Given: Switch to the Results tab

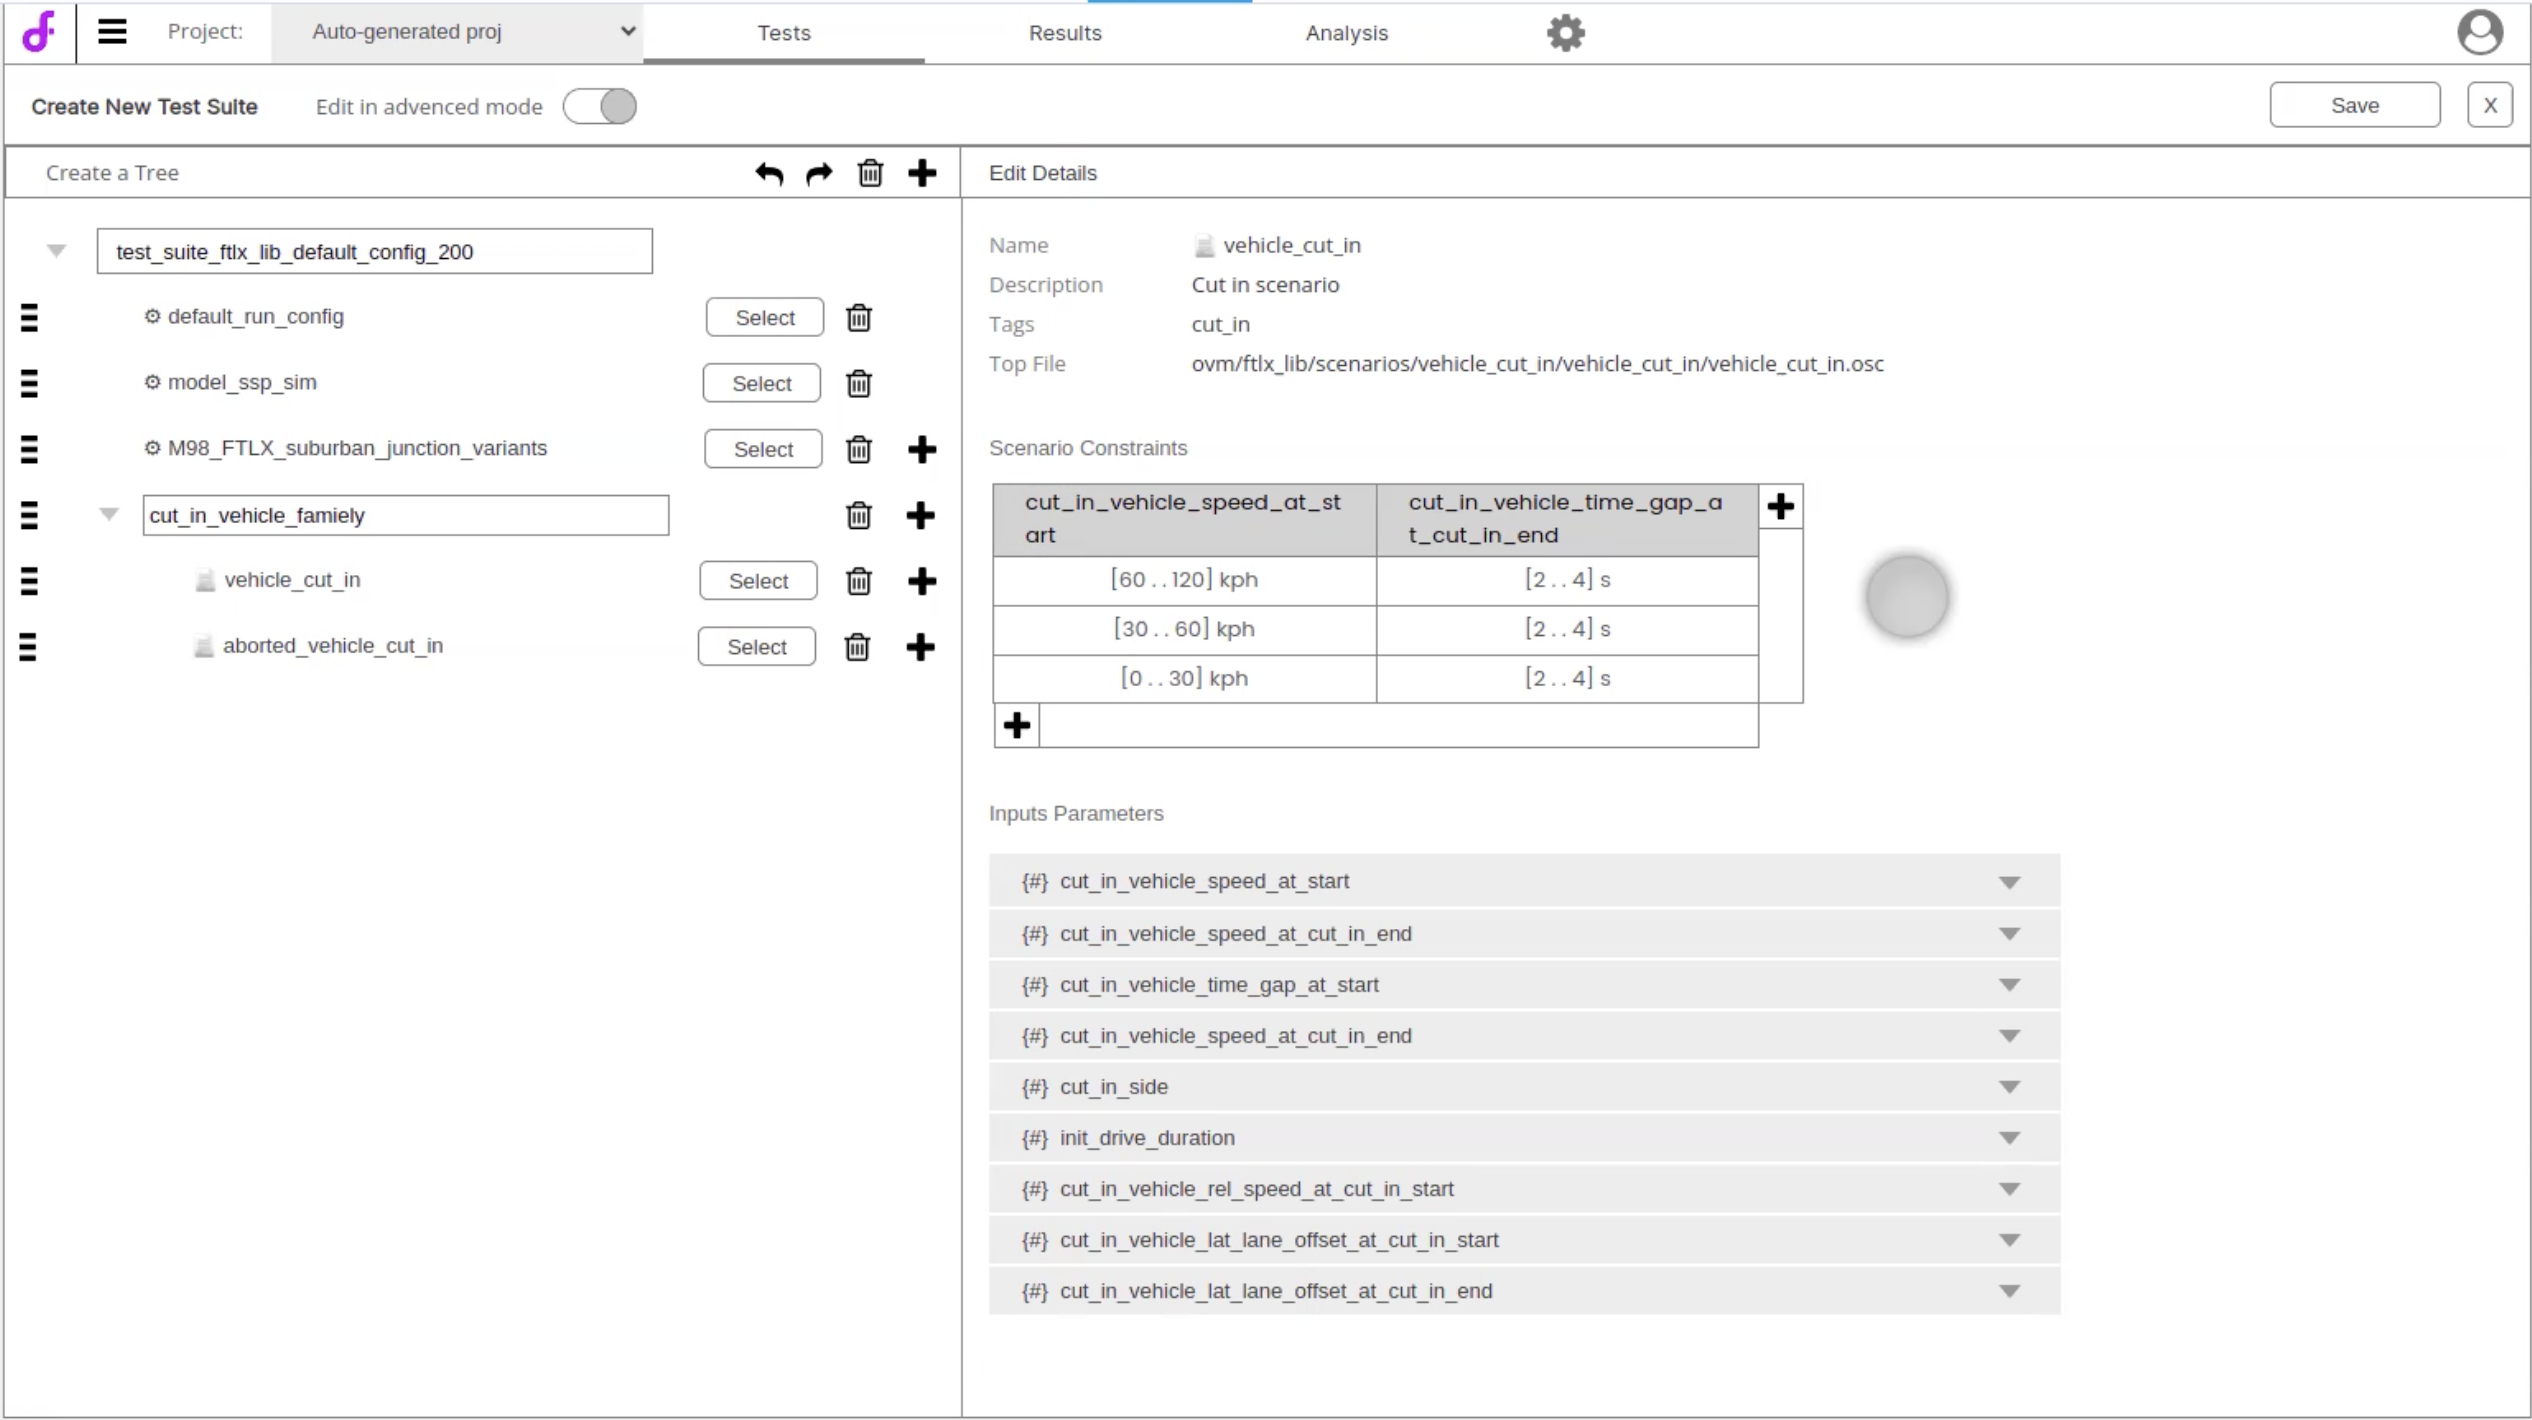Looking at the screenshot, I should pos(1065,33).
